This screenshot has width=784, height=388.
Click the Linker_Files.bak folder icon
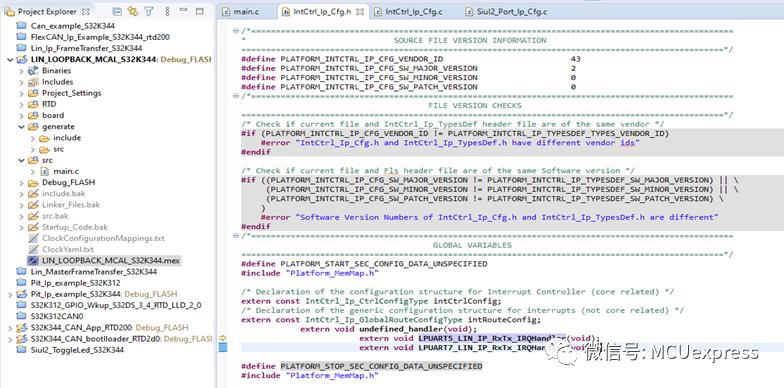point(33,205)
